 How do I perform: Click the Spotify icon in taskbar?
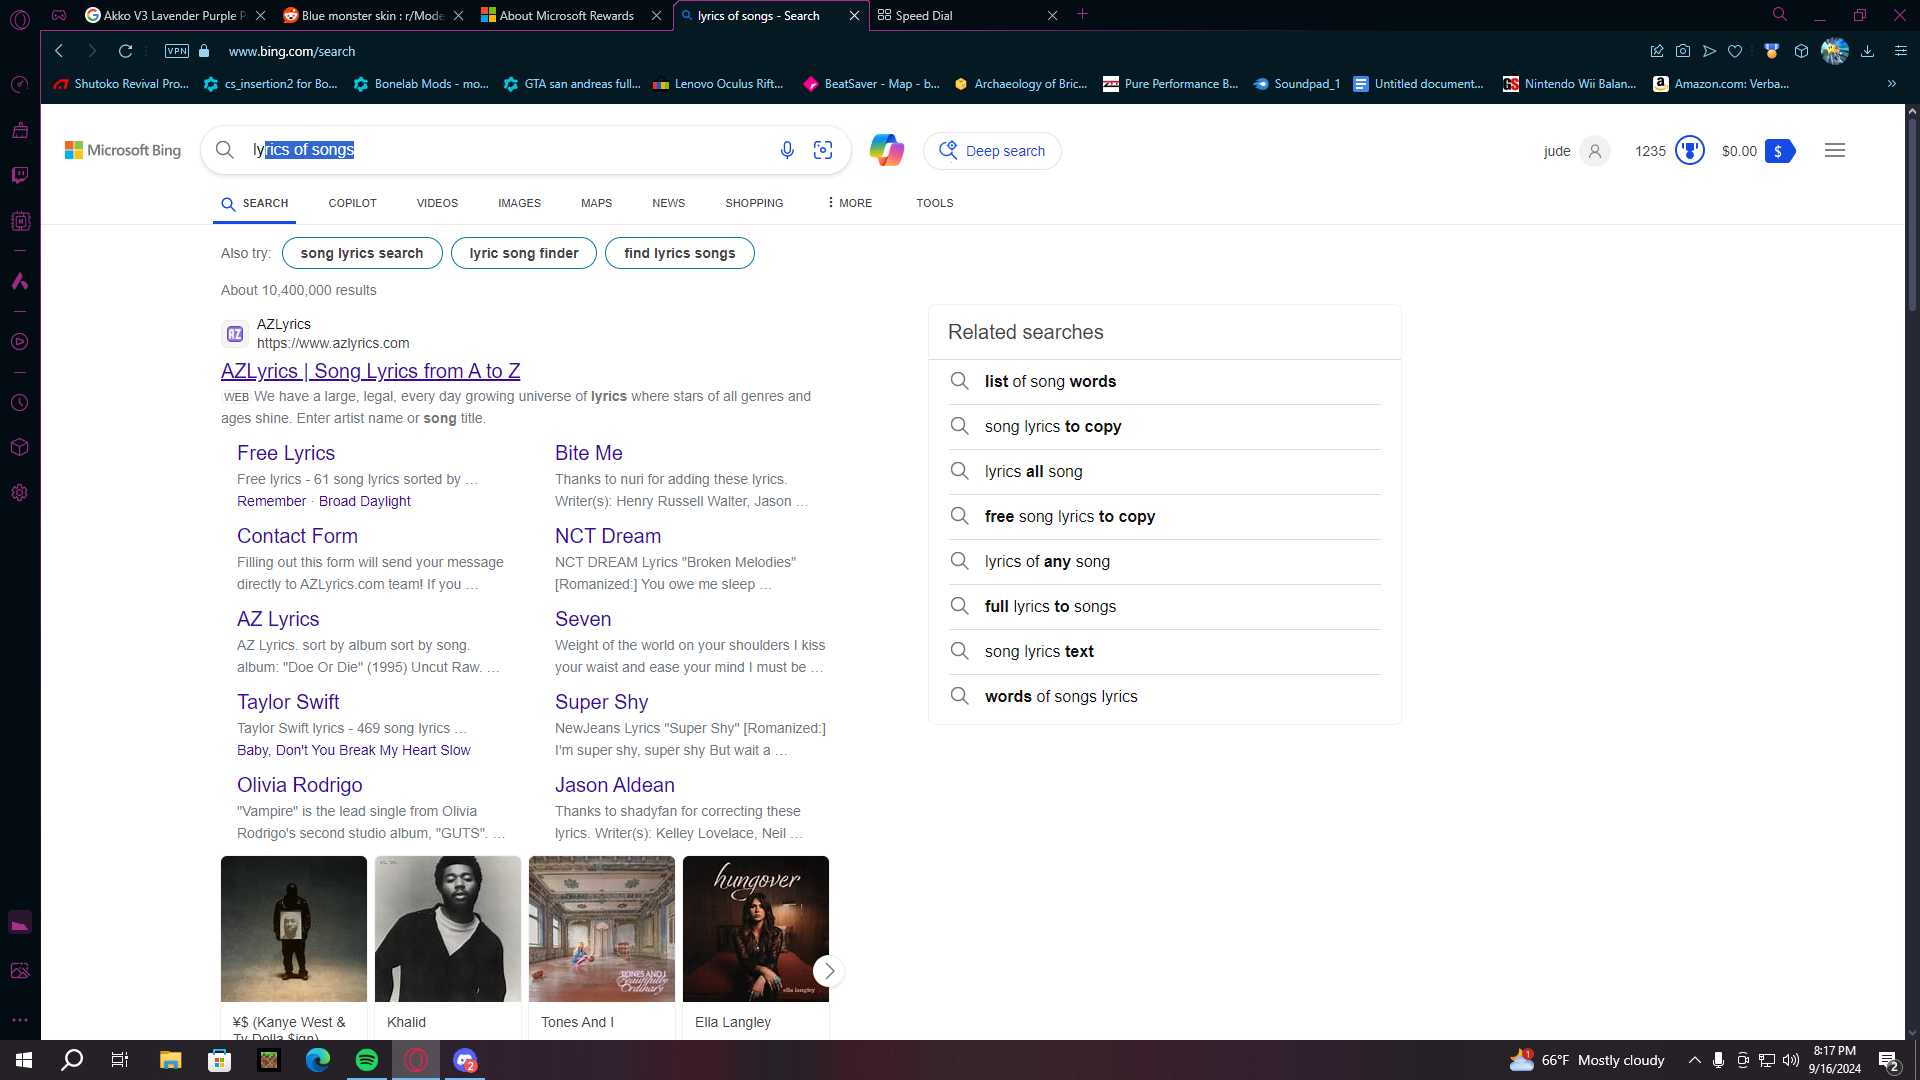click(x=367, y=1060)
